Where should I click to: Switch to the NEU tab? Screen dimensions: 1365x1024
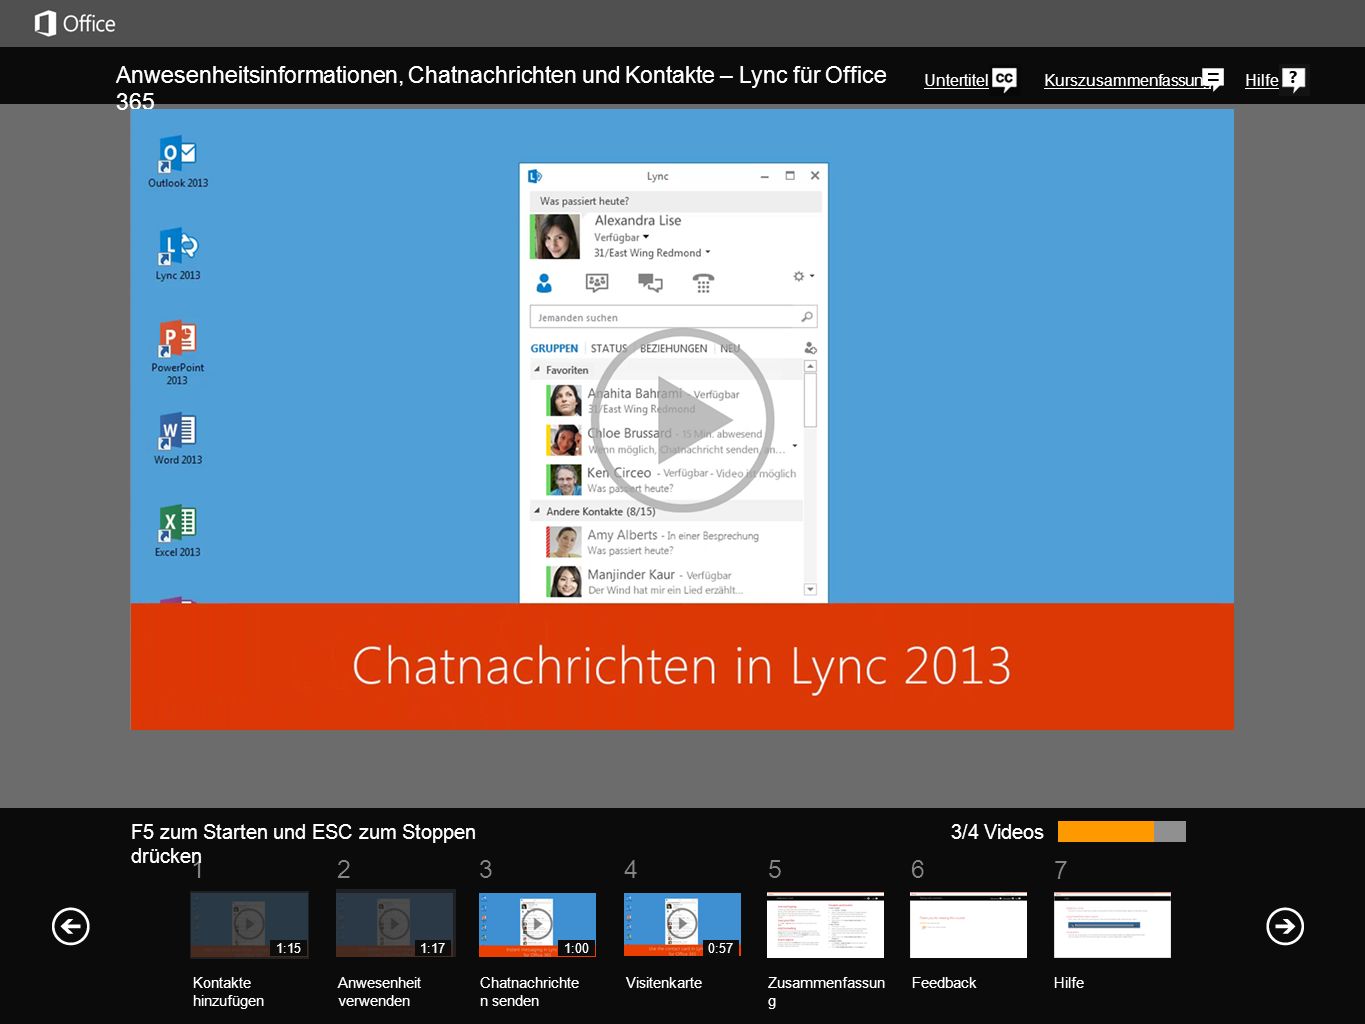[730, 348]
